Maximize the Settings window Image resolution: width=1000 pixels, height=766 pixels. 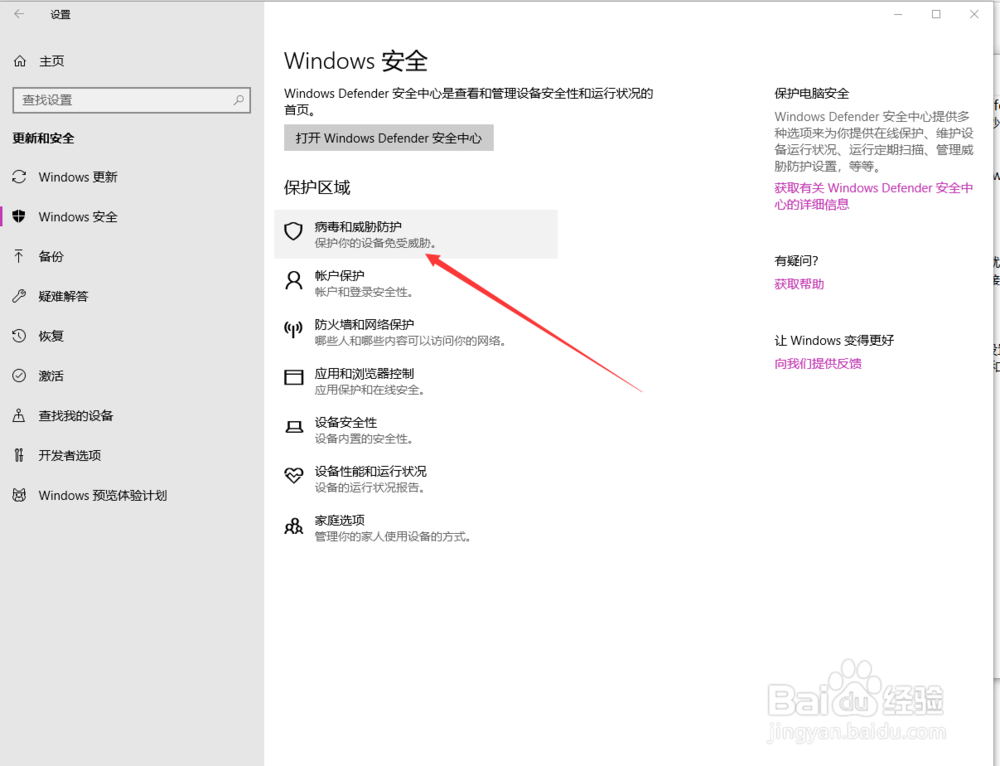[x=936, y=14]
